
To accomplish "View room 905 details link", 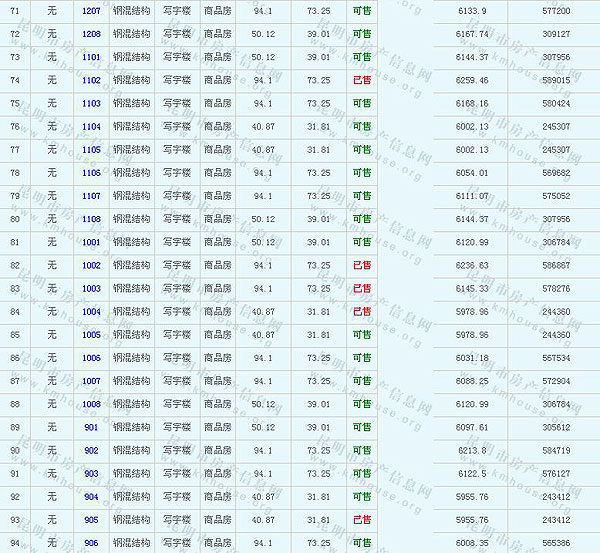I will coord(91,520).
